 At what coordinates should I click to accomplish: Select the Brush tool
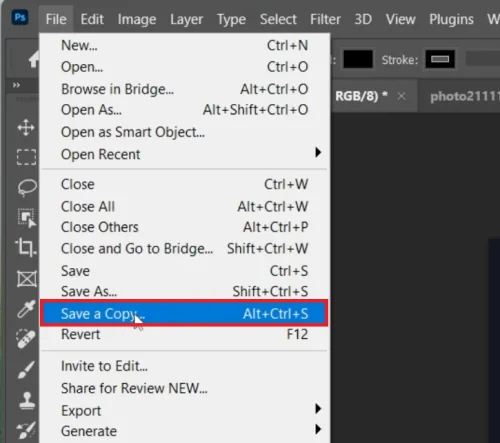[26, 370]
